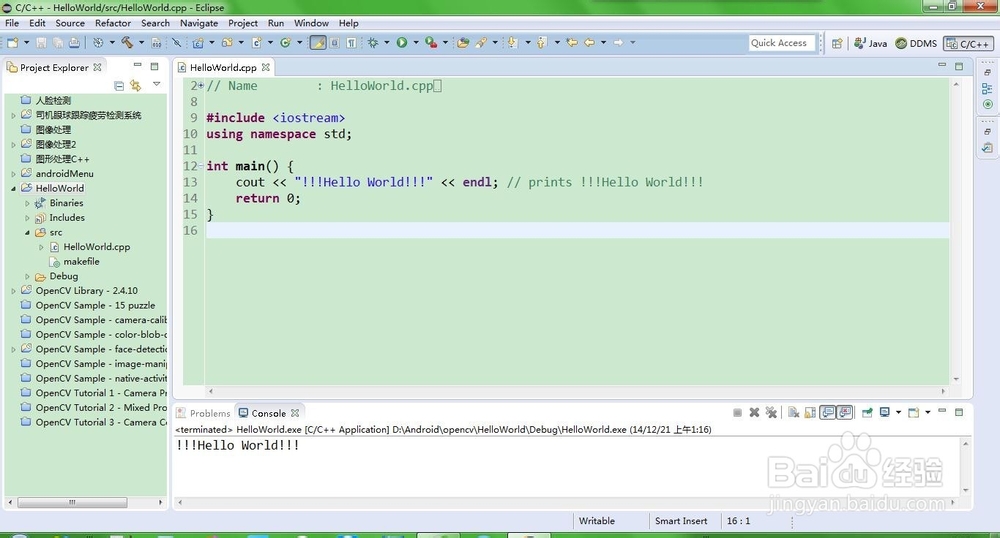
Task: Click the Clear Console icon
Action: pyautogui.click(x=793, y=412)
